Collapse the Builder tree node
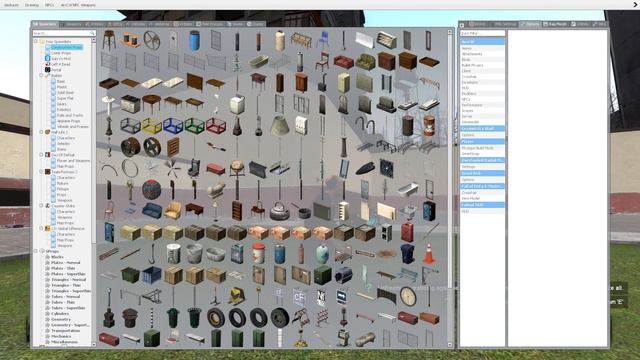Viewport: 640px width, 360px height. coord(41,76)
